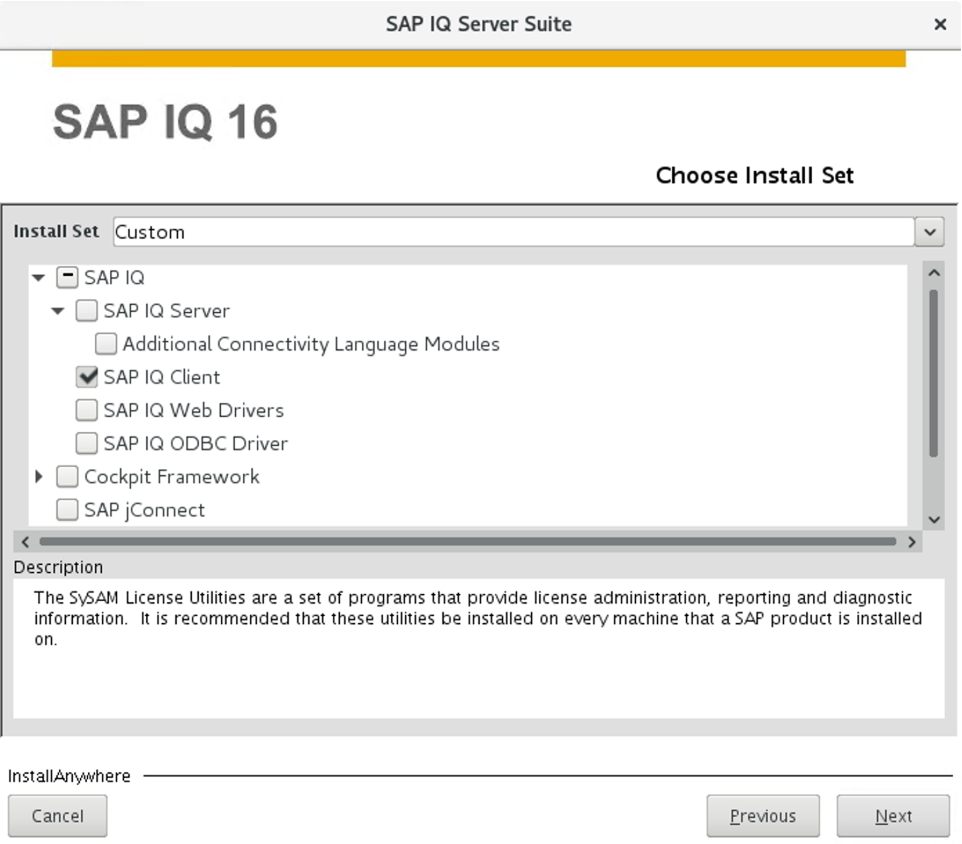The image size is (962, 844).
Task: Check the Cockpit Framework checkbox
Action: coord(67,477)
